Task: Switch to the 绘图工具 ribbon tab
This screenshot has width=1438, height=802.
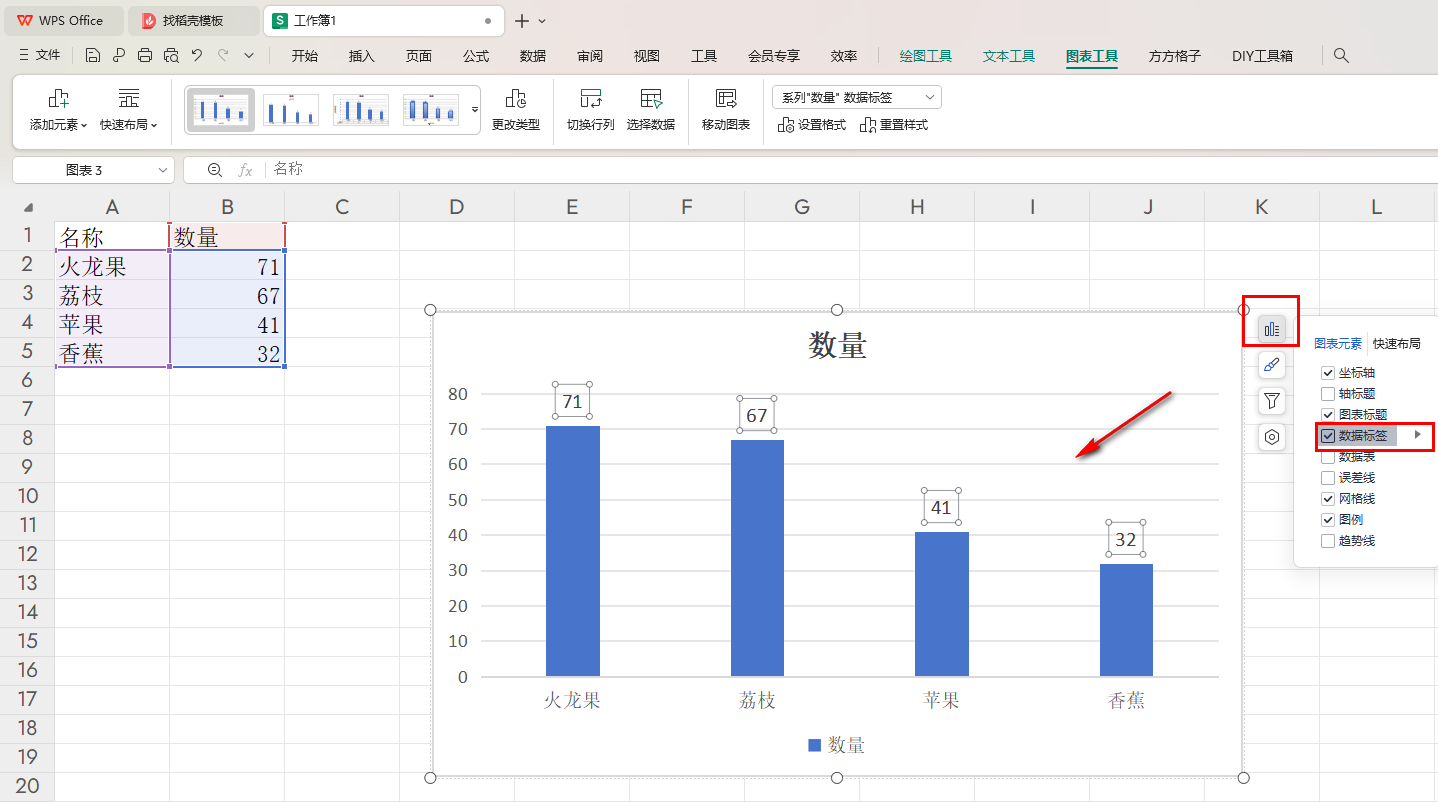Action: pos(926,56)
